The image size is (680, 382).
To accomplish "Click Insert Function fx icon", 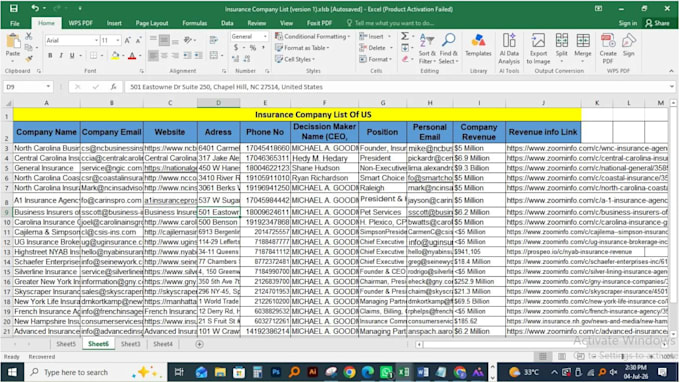I will [113, 87].
